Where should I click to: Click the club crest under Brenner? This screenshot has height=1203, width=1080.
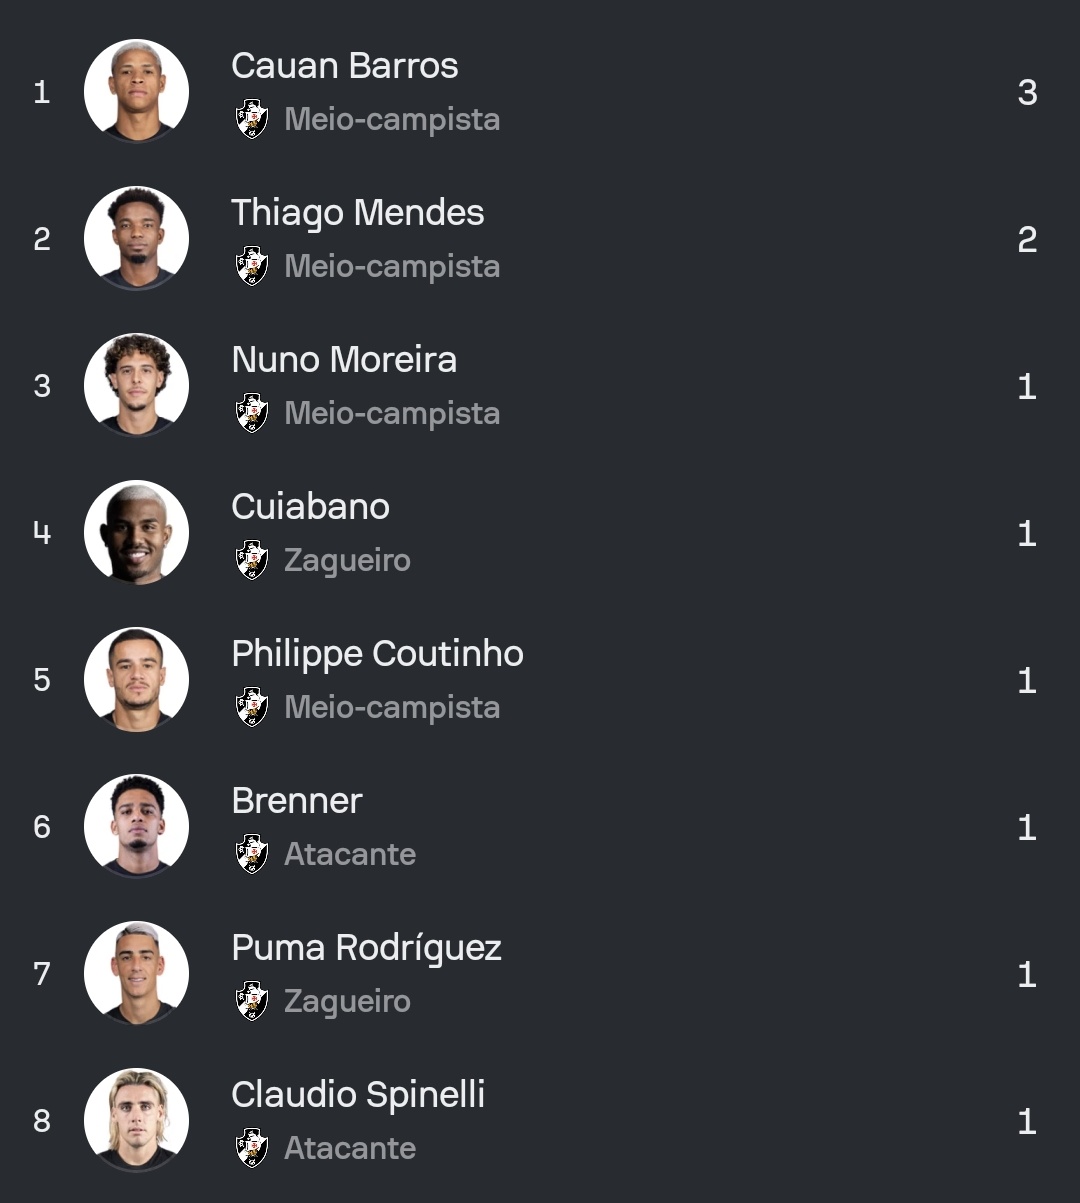click(x=251, y=854)
